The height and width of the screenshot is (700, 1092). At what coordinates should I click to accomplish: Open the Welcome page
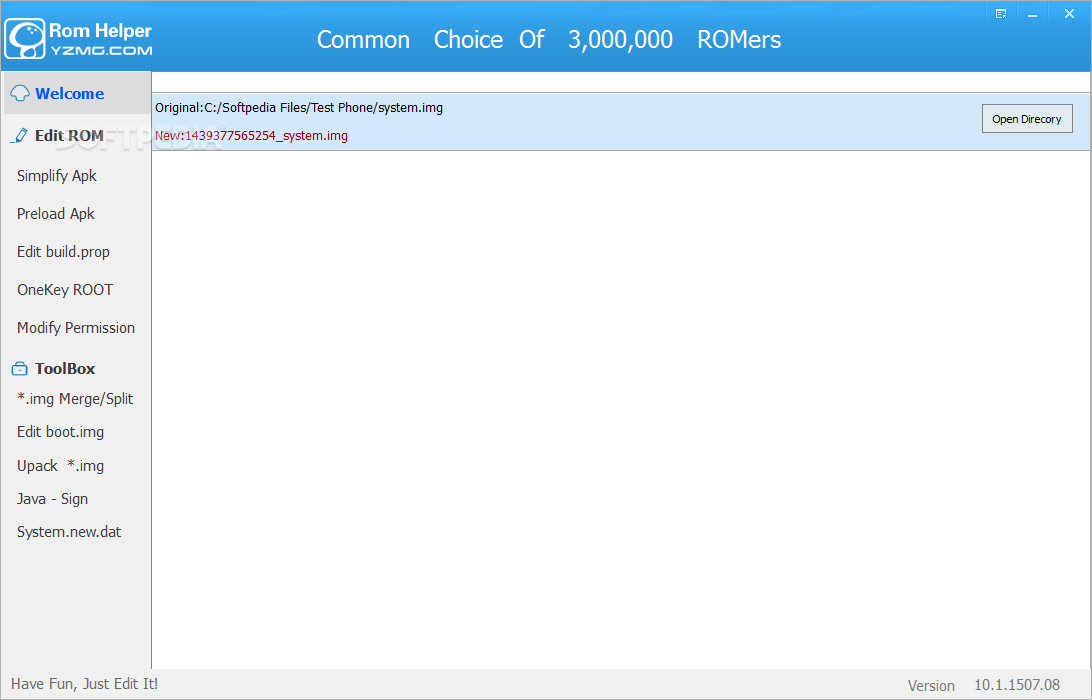[x=77, y=93]
